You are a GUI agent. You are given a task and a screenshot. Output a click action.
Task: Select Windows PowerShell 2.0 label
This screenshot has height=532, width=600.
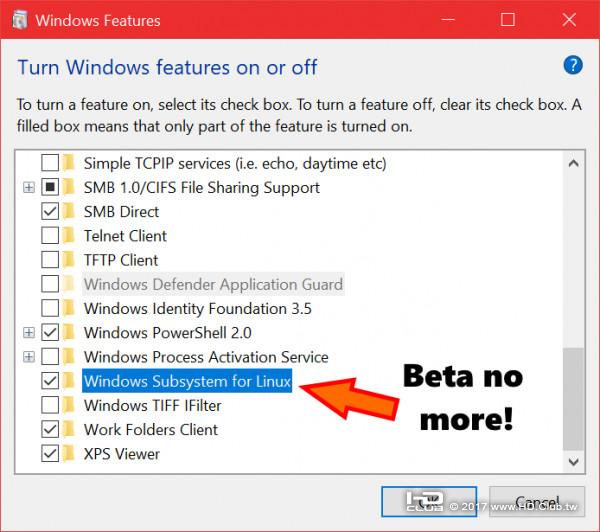(x=168, y=333)
